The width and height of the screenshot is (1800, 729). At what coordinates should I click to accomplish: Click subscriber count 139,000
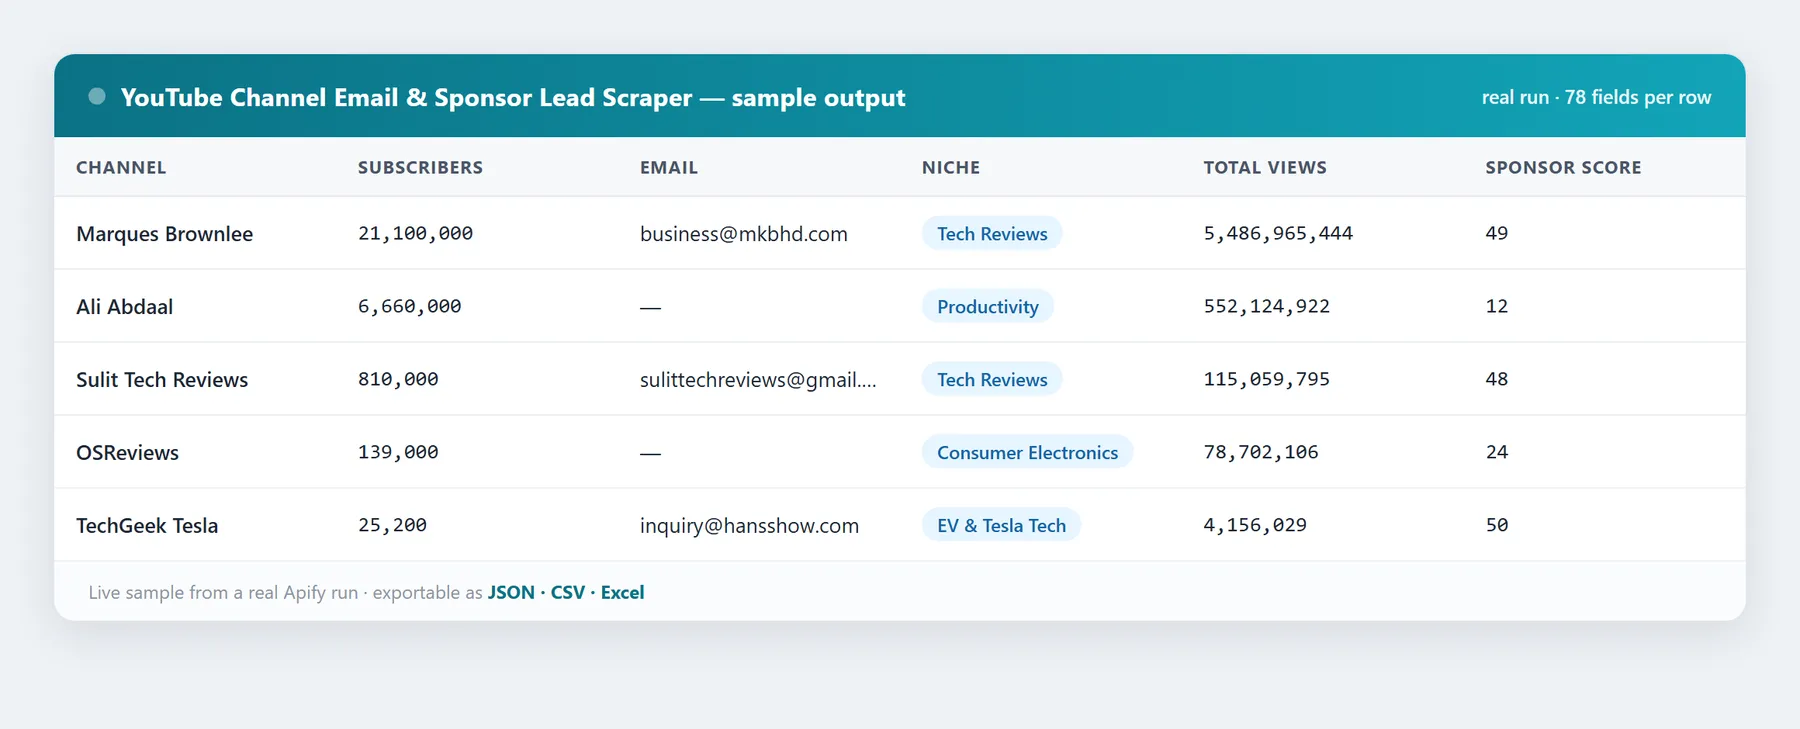(x=398, y=452)
